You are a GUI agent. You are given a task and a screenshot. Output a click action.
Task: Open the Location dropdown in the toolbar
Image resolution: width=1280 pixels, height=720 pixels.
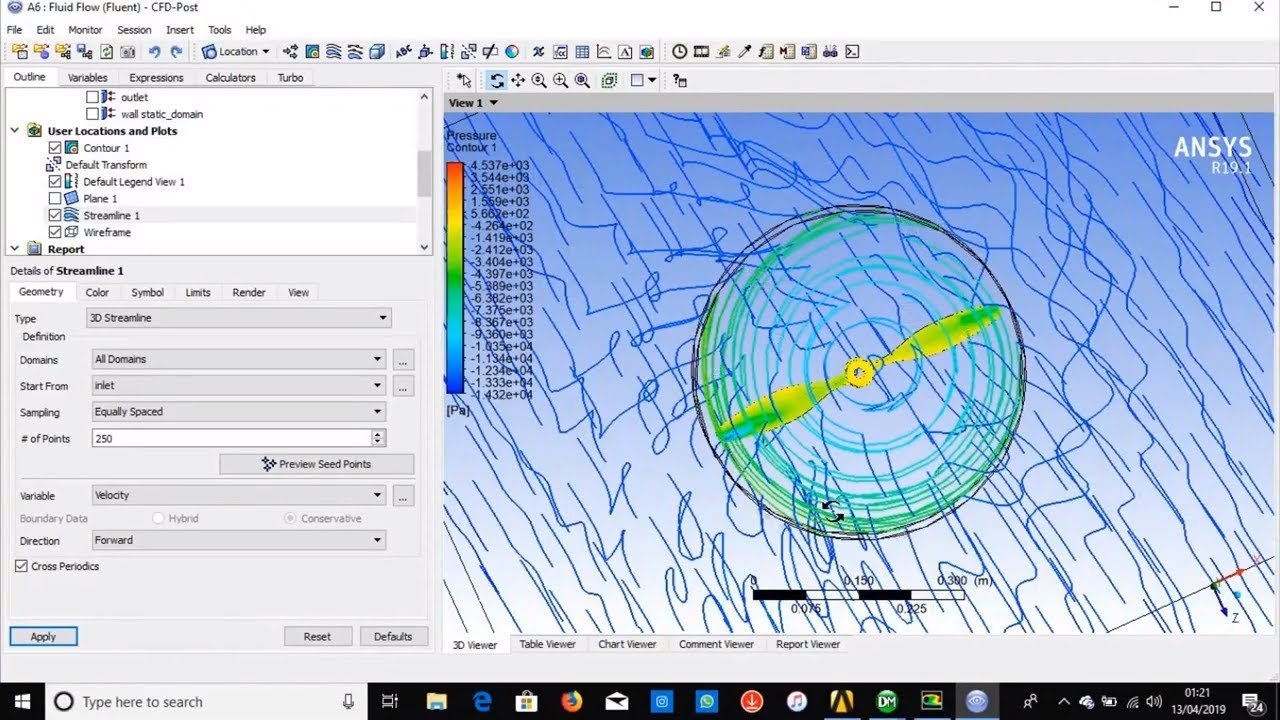[x=236, y=52]
